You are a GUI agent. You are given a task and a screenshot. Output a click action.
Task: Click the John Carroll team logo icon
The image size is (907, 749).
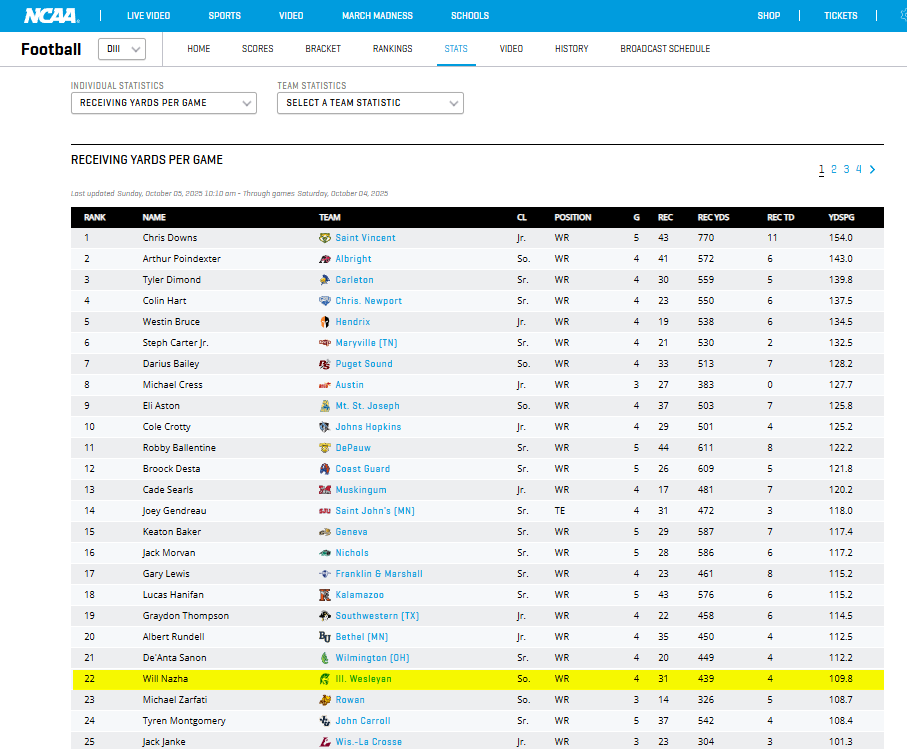[x=325, y=721]
